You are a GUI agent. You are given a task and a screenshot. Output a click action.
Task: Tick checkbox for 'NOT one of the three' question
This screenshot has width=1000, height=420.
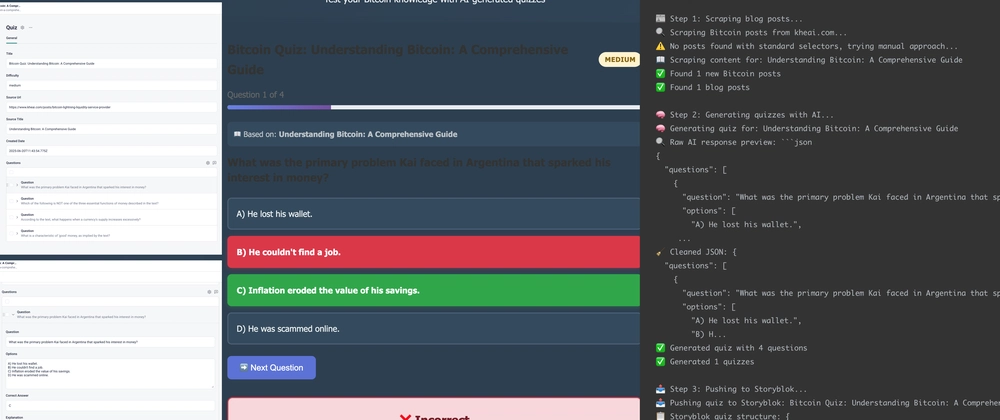tap(11, 201)
